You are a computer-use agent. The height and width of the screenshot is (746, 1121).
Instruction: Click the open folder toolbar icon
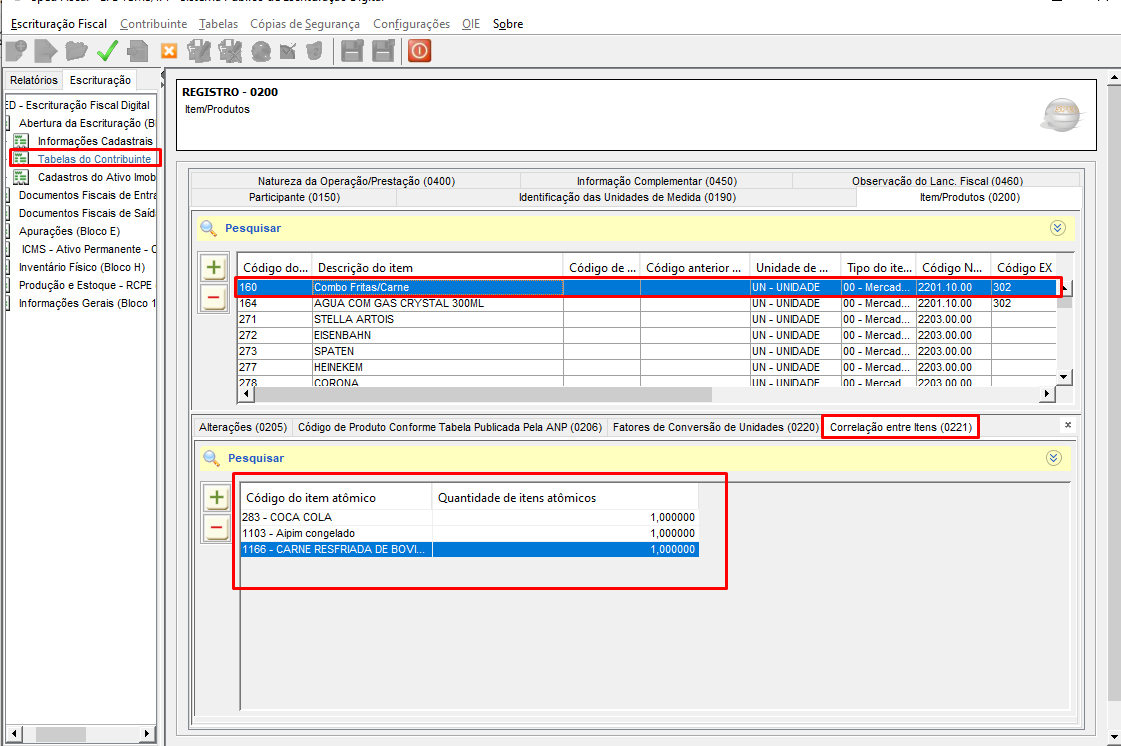coord(77,50)
